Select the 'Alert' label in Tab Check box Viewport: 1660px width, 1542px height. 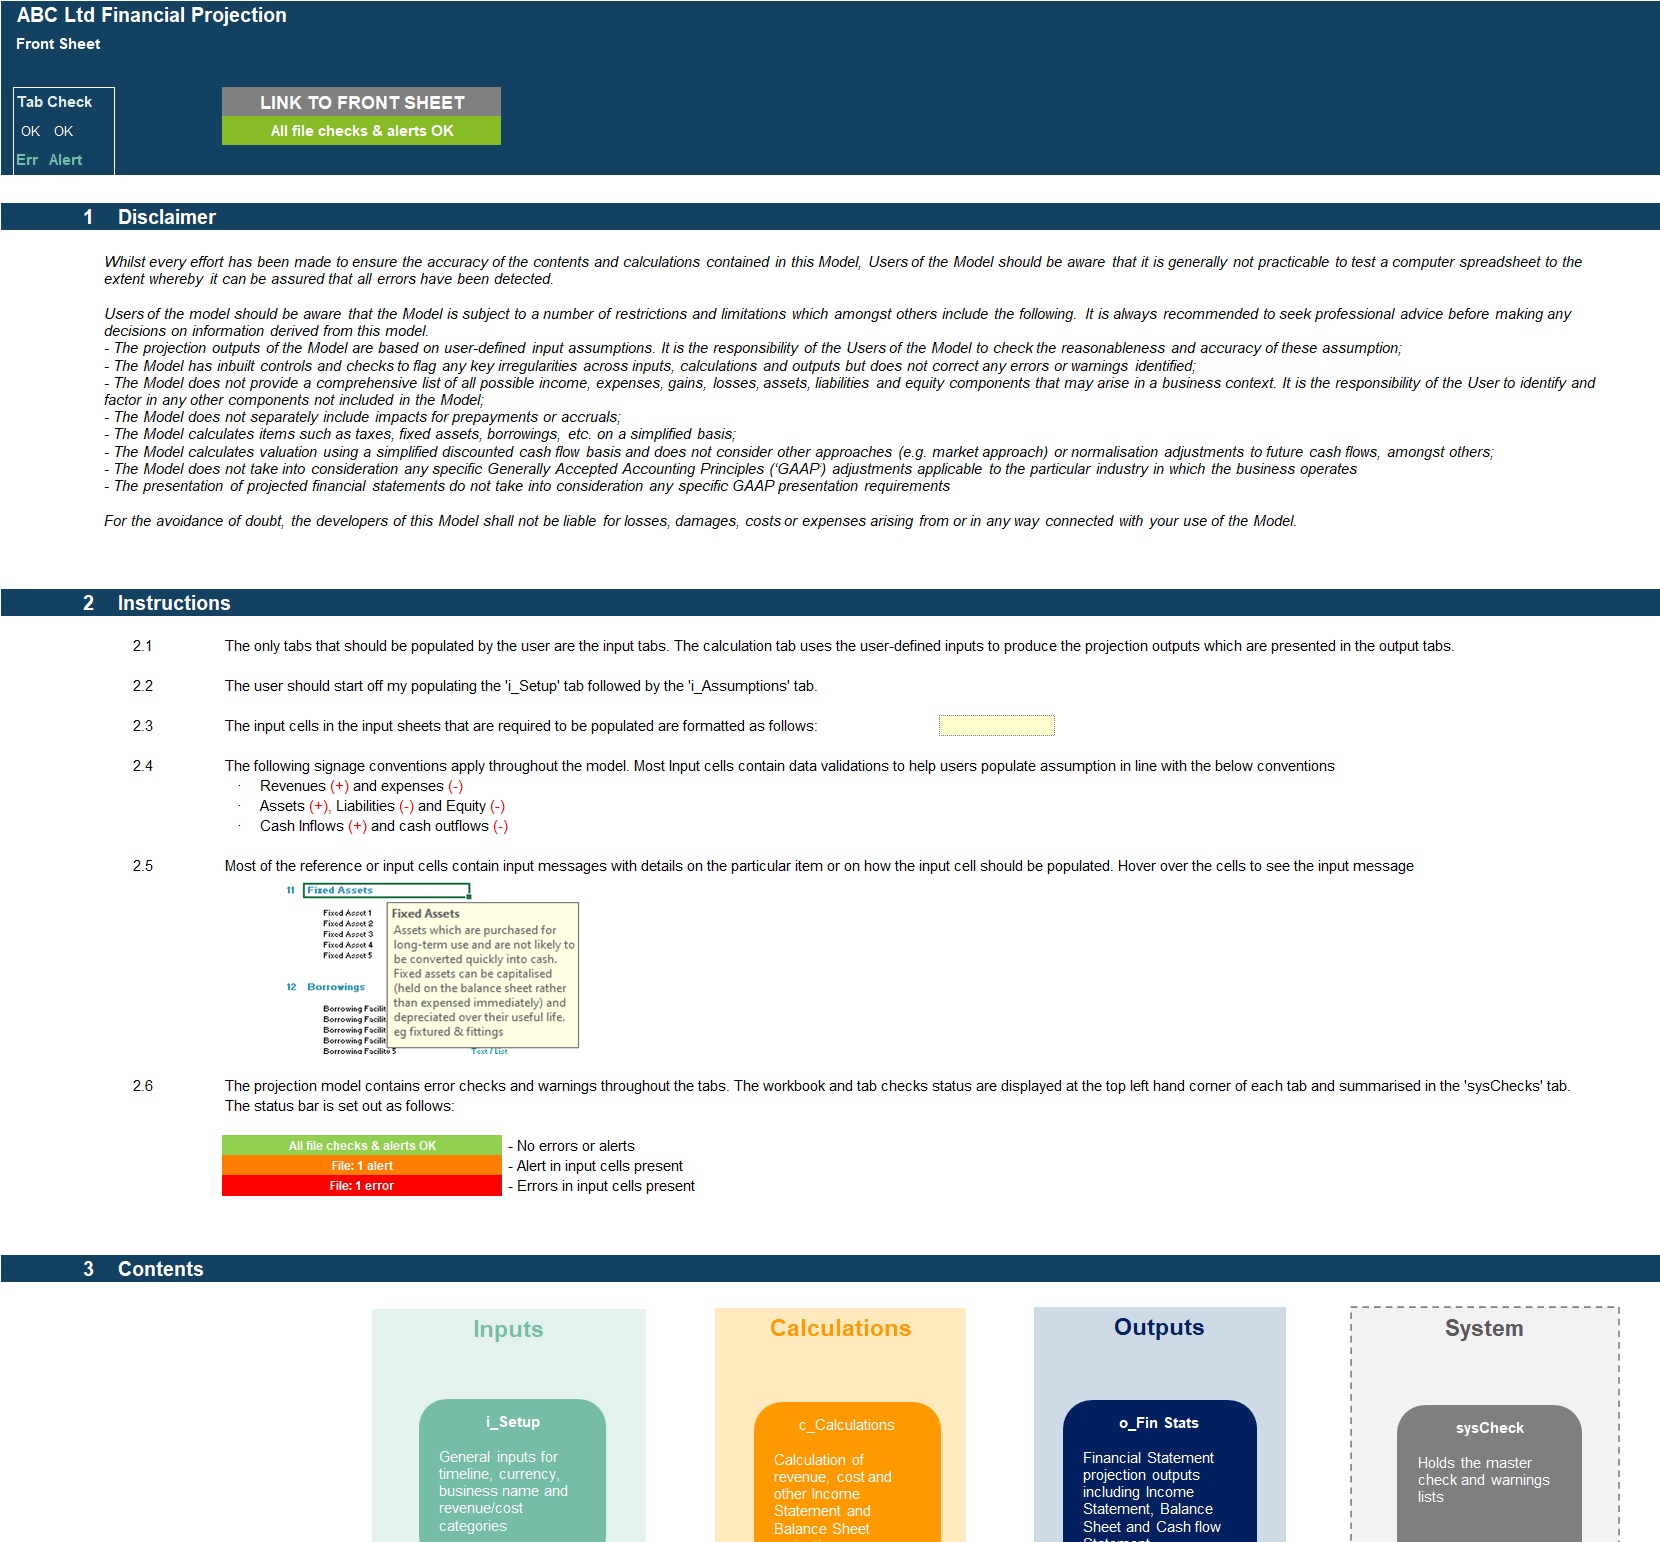coord(65,160)
